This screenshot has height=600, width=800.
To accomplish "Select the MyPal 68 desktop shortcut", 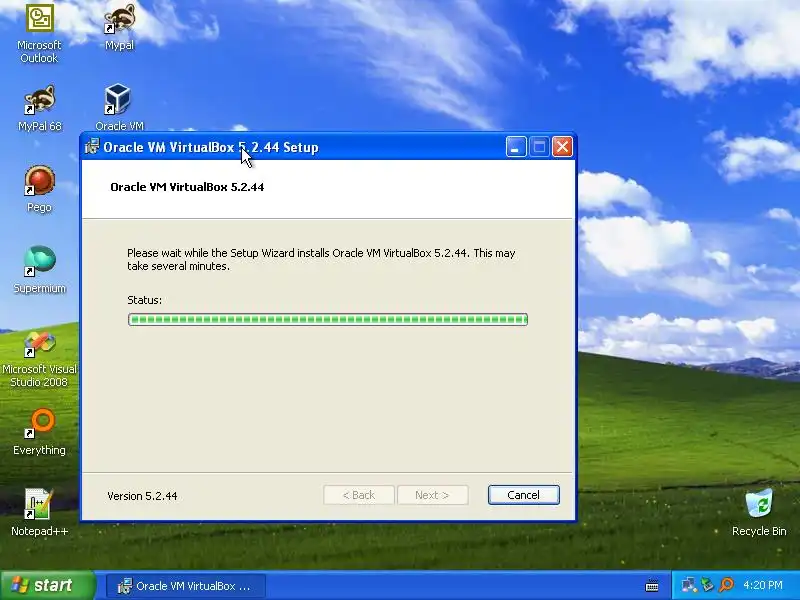I will [39, 108].
